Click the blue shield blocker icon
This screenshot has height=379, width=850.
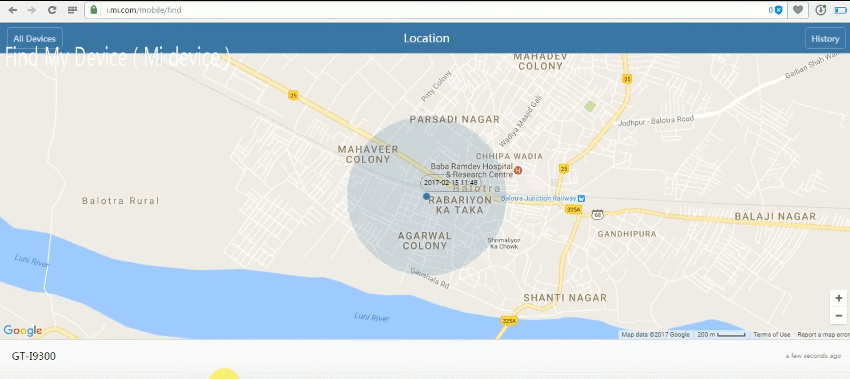click(778, 10)
